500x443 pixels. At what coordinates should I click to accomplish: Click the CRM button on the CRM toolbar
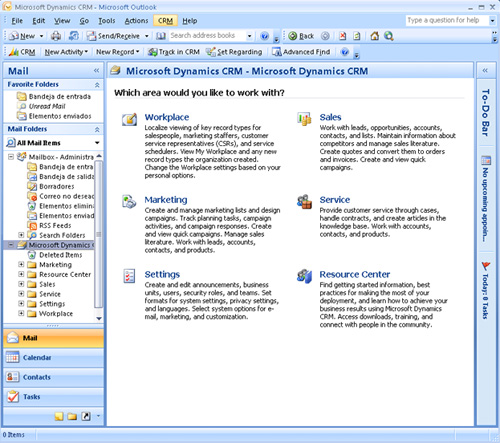point(22,52)
